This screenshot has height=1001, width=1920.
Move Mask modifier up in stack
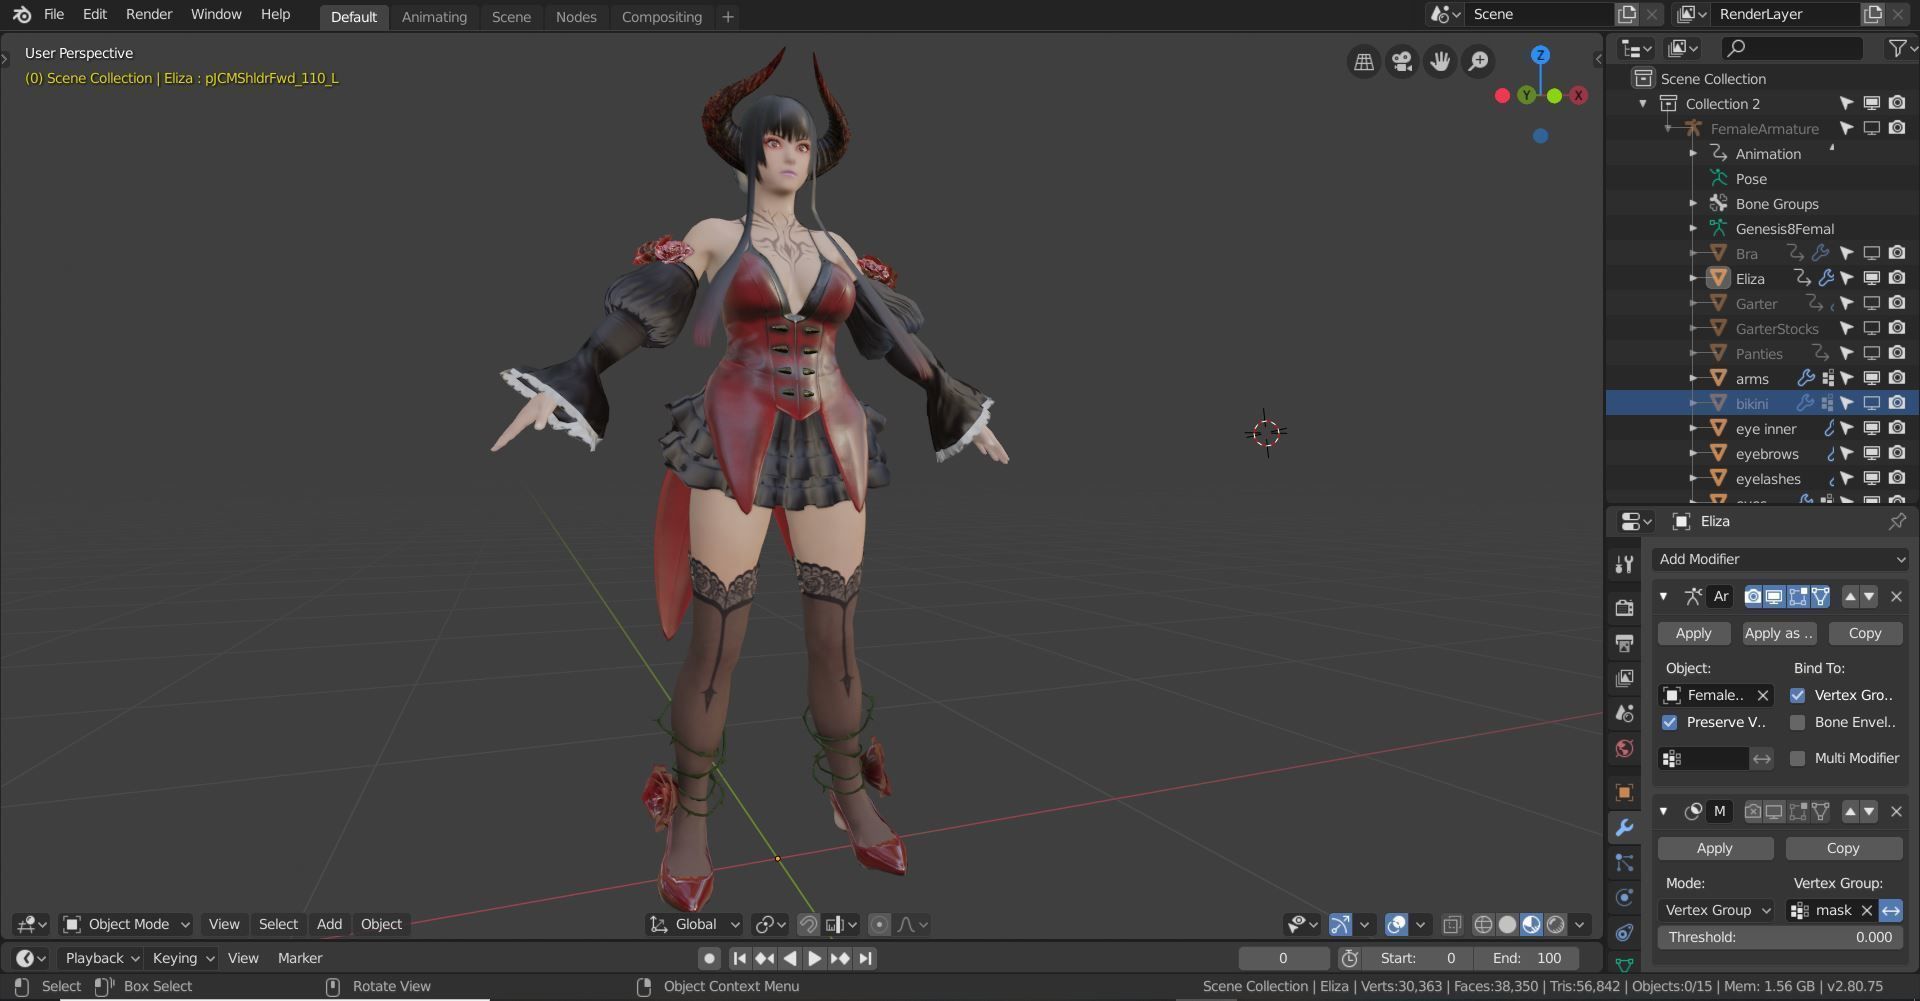pyautogui.click(x=1850, y=811)
